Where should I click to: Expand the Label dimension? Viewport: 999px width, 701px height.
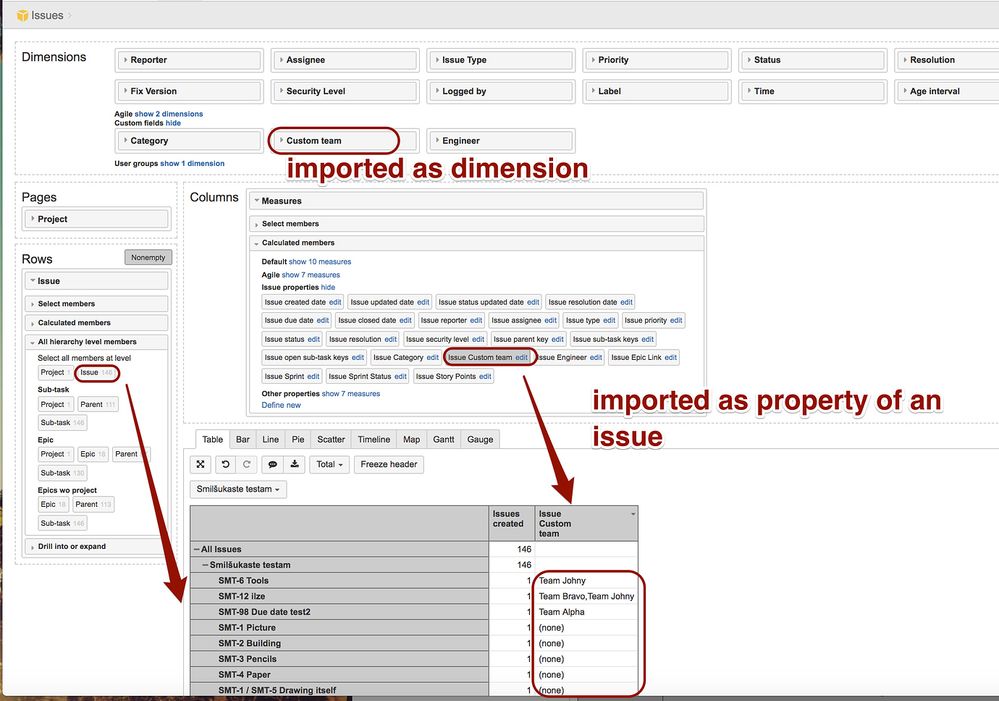point(657,91)
